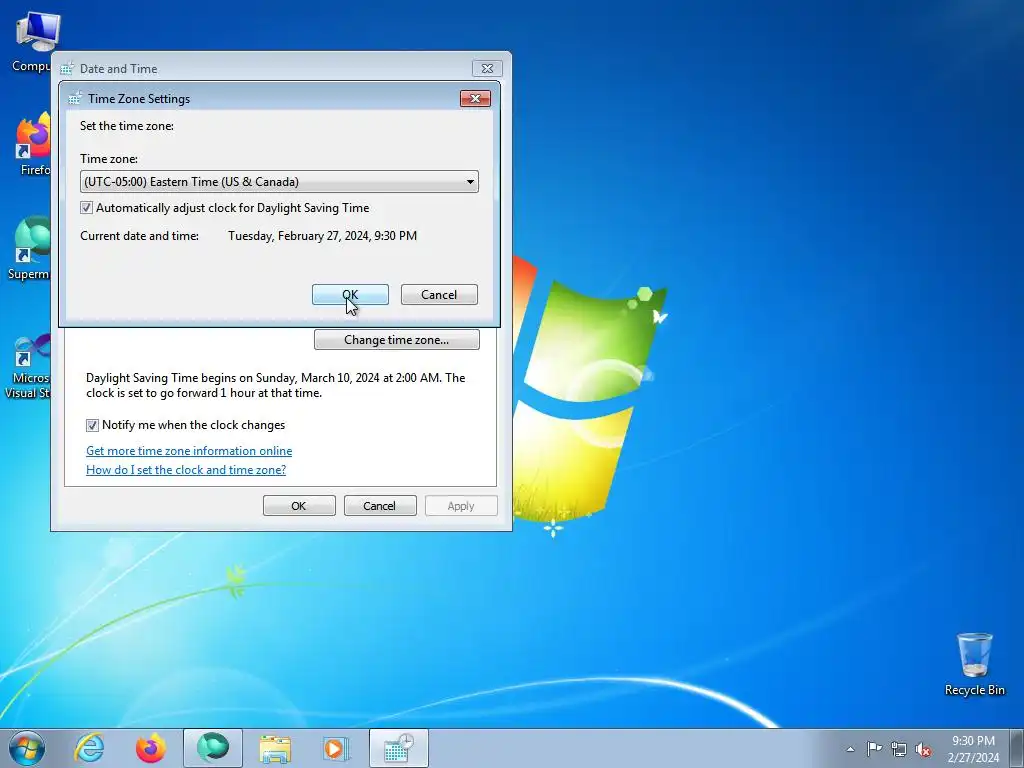Click the muted volume tray icon

923,749
